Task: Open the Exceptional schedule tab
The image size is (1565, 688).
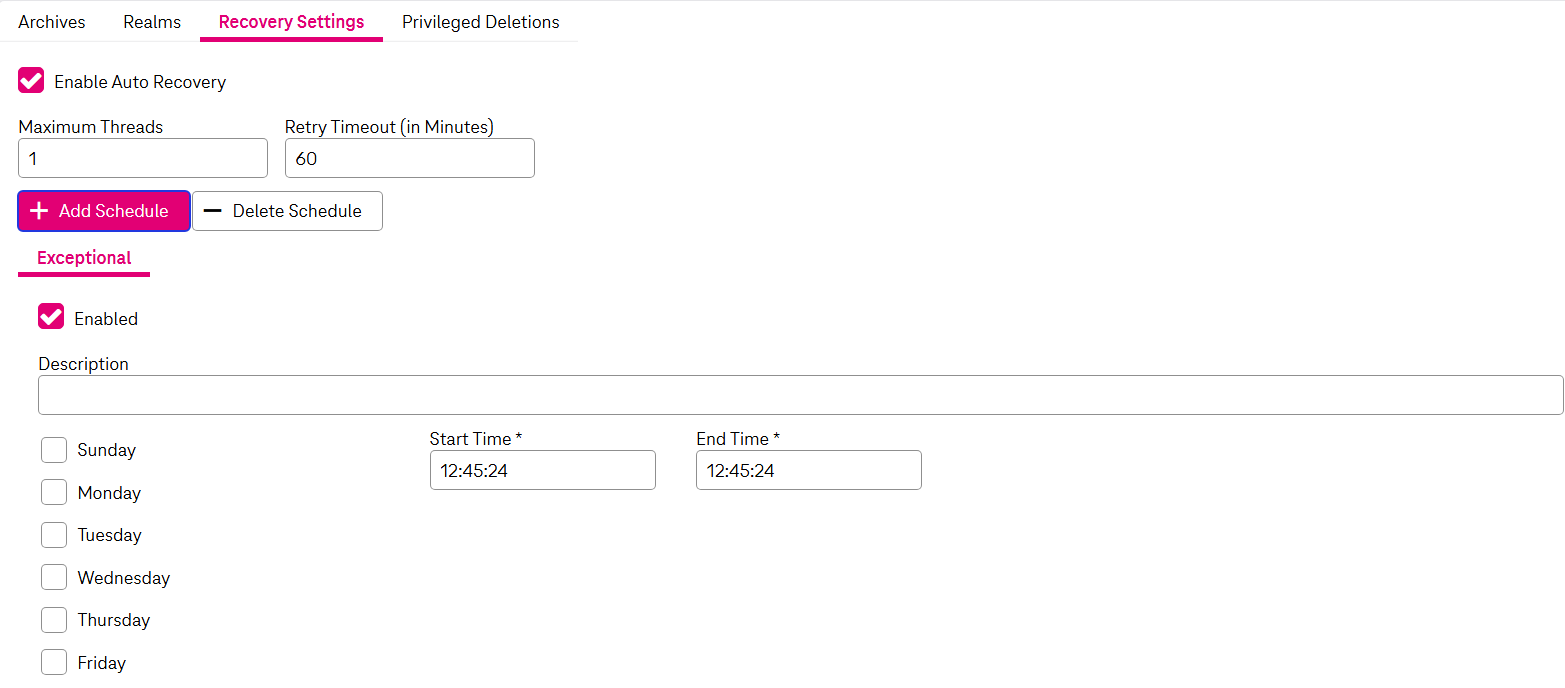Action: [84, 258]
